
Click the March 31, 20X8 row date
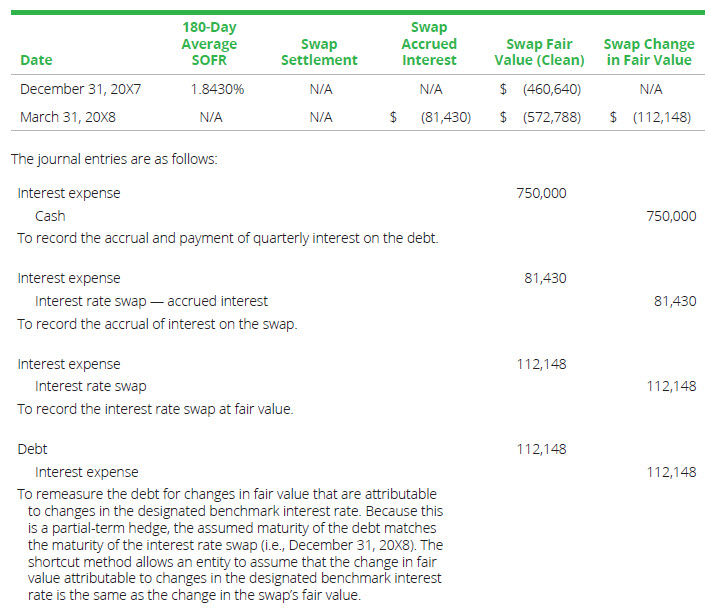tap(70, 117)
